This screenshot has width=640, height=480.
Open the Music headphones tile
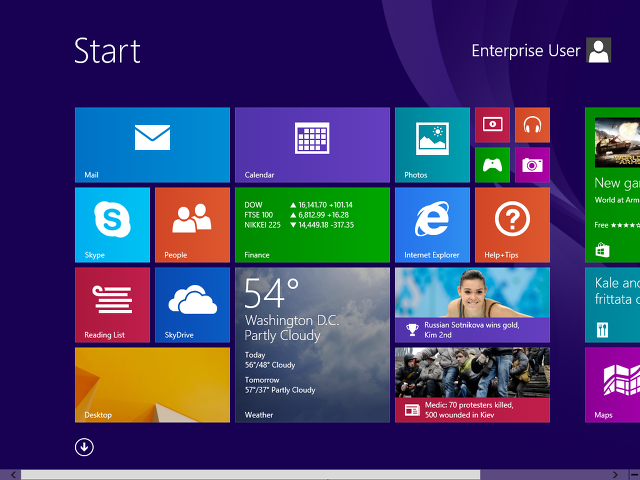532,125
